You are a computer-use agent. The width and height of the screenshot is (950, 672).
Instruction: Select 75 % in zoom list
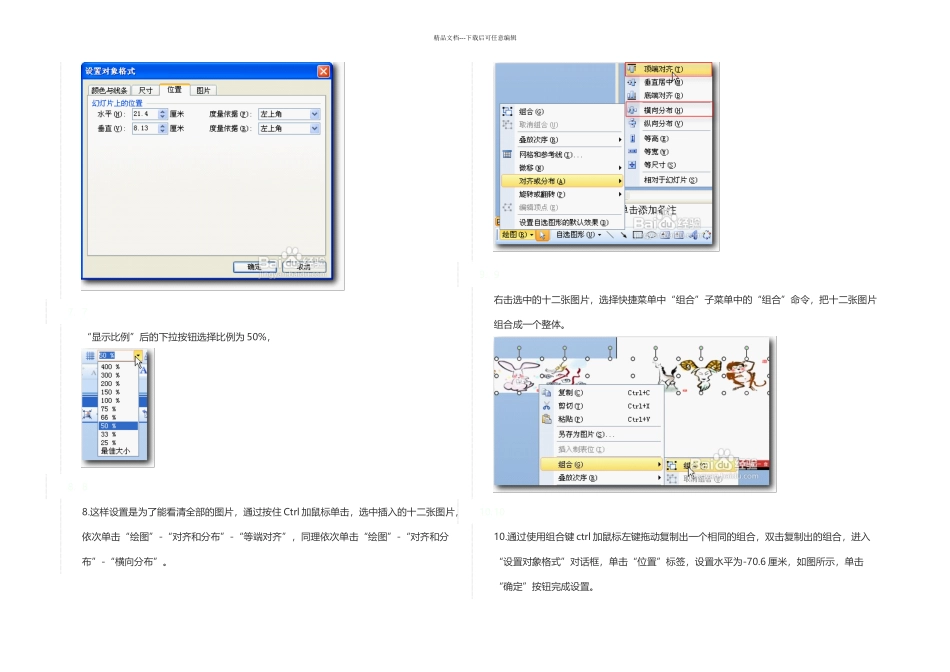point(118,409)
